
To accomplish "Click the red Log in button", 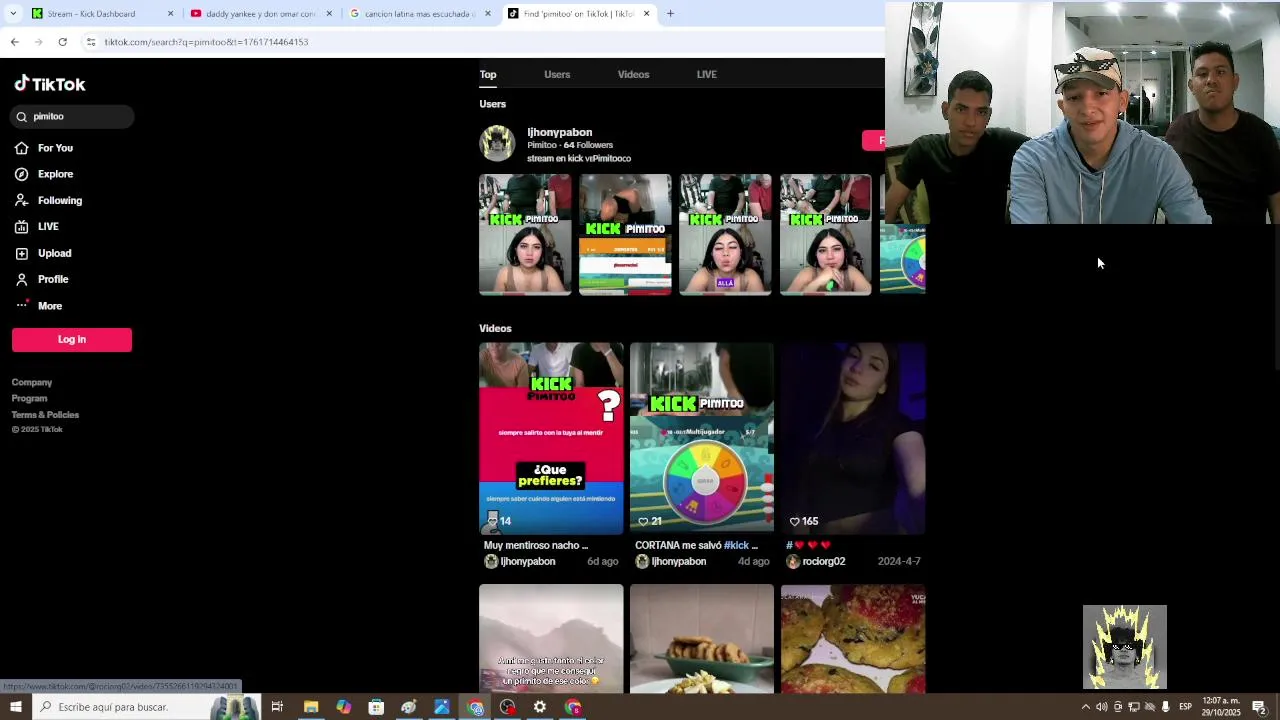I will point(72,340).
